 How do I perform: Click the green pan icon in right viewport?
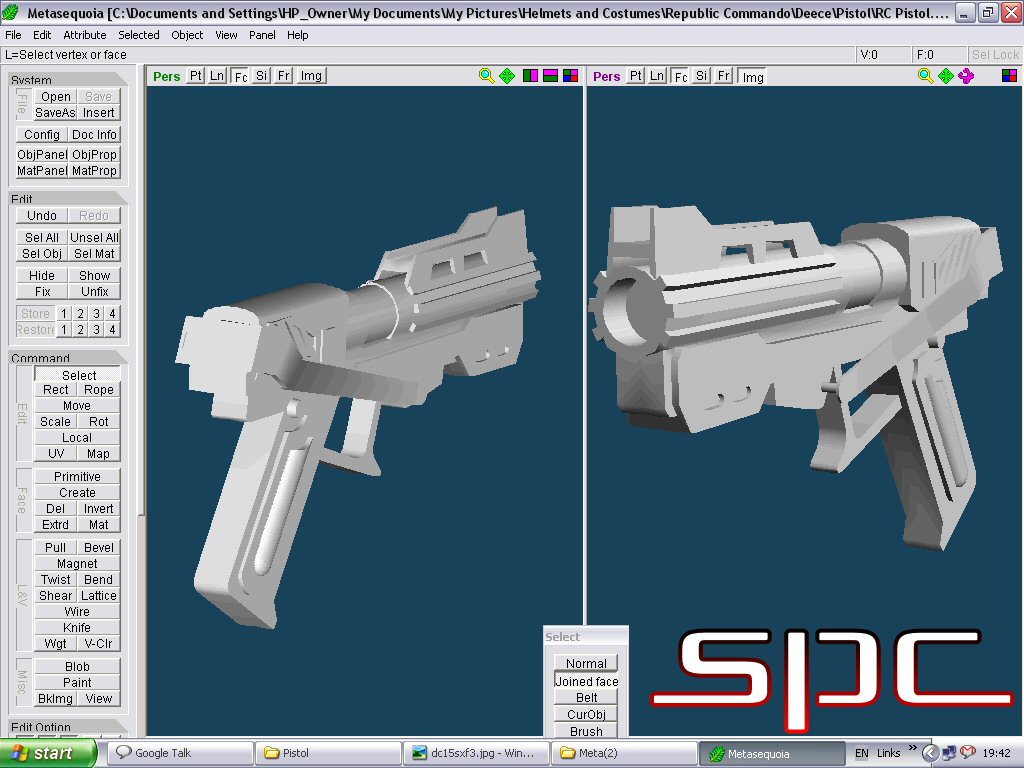pyautogui.click(x=946, y=76)
